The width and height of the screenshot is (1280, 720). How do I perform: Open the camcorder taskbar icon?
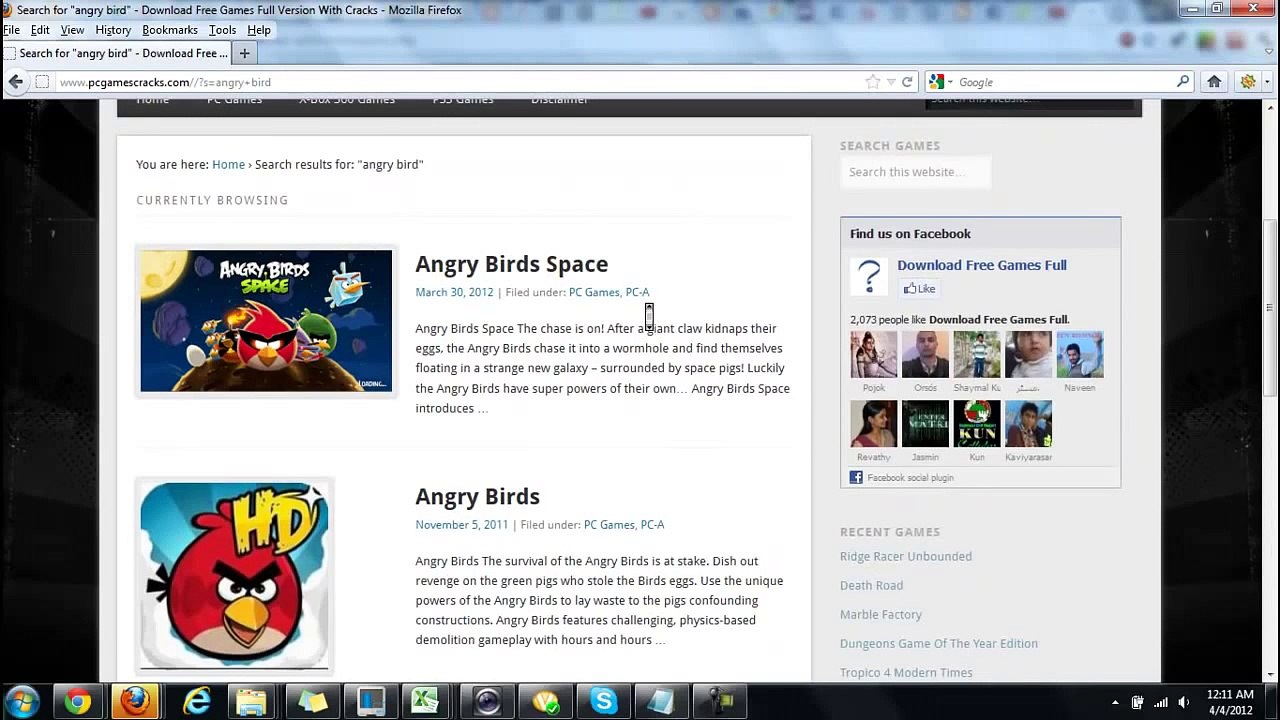[722, 702]
